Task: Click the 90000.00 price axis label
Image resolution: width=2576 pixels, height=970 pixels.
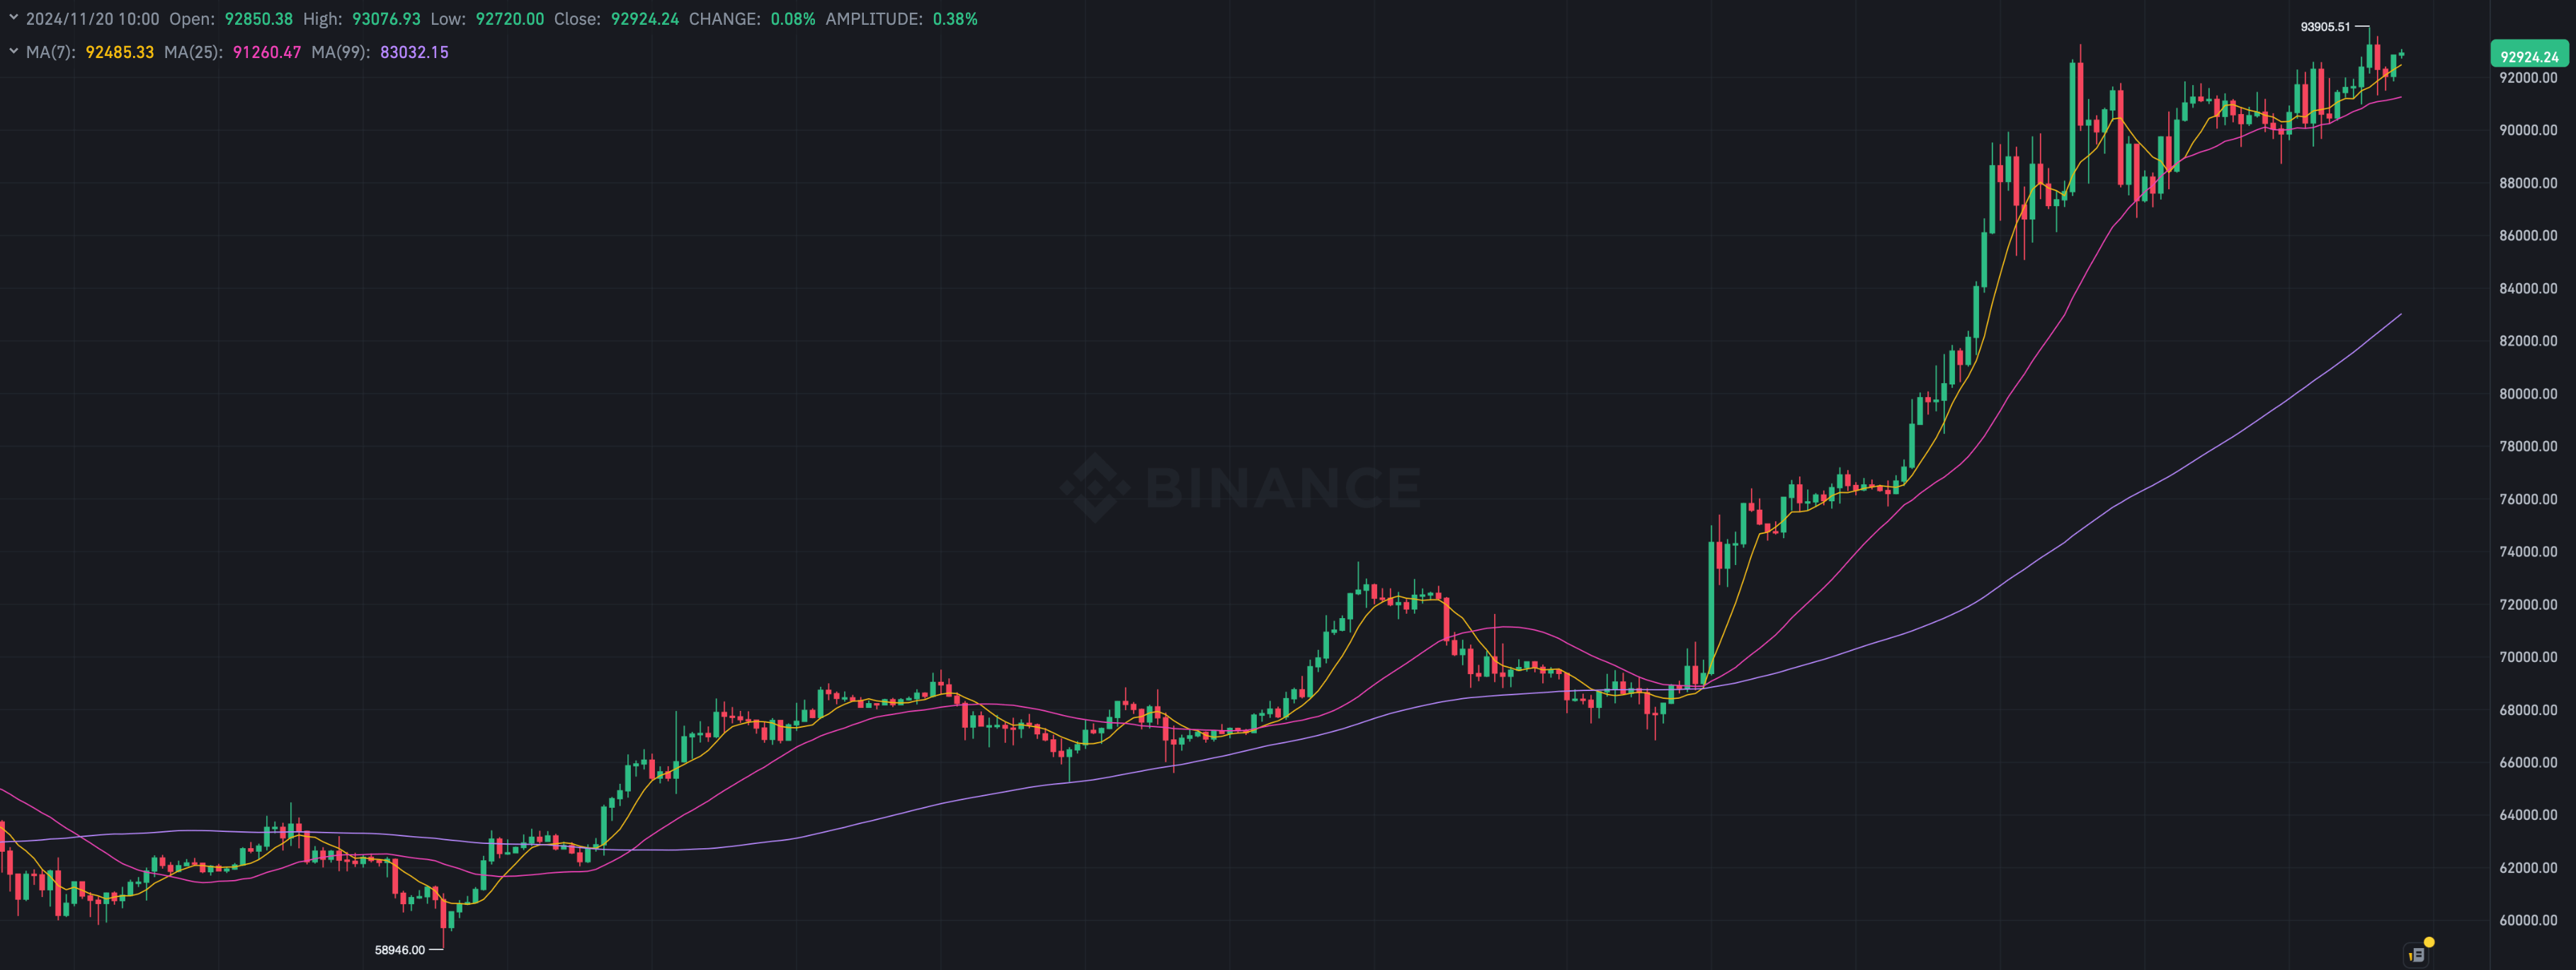Action: [x=2528, y=130]
